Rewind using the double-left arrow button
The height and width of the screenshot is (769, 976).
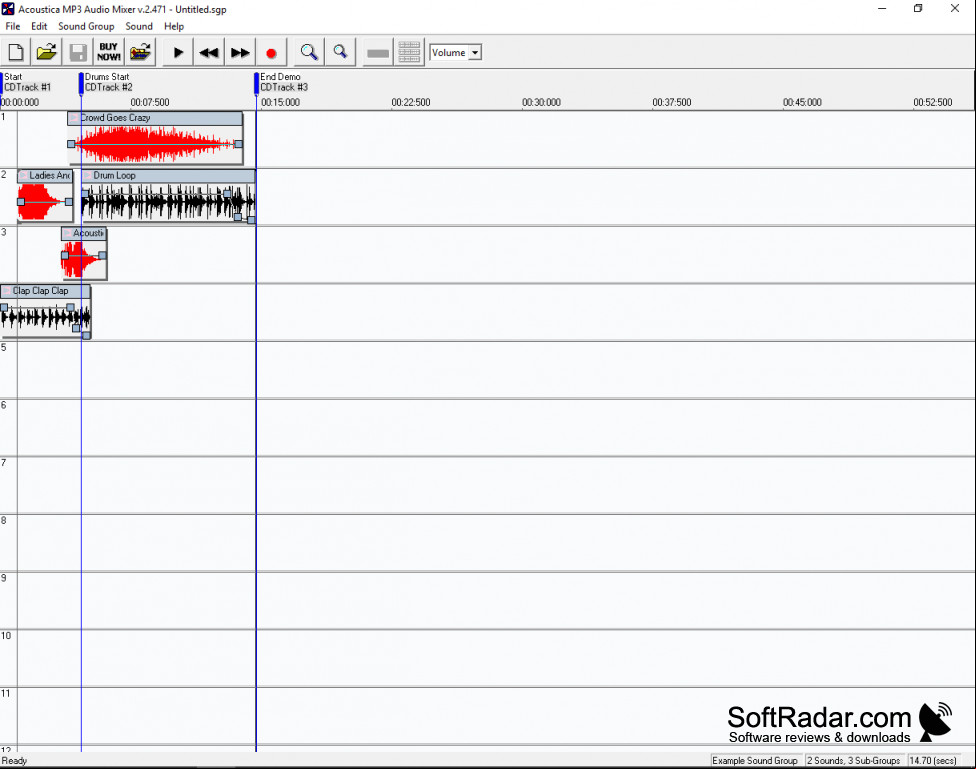coord(209,53)
